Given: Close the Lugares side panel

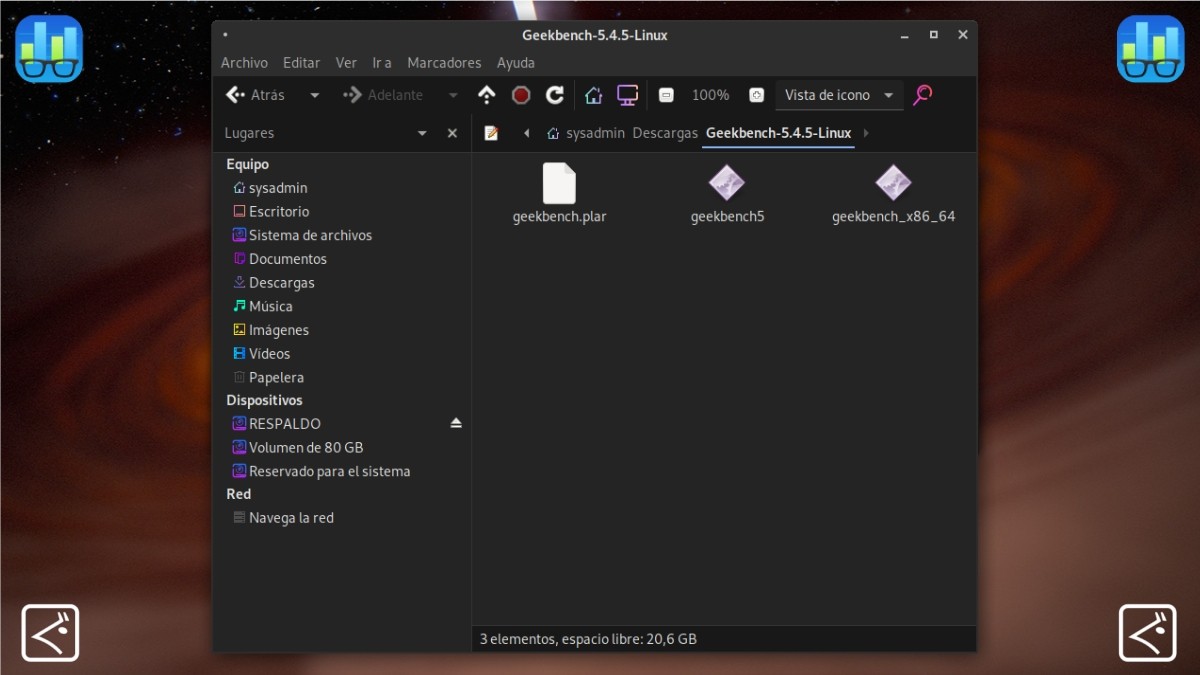Looking at the screenshot, I should coord(452,133).
